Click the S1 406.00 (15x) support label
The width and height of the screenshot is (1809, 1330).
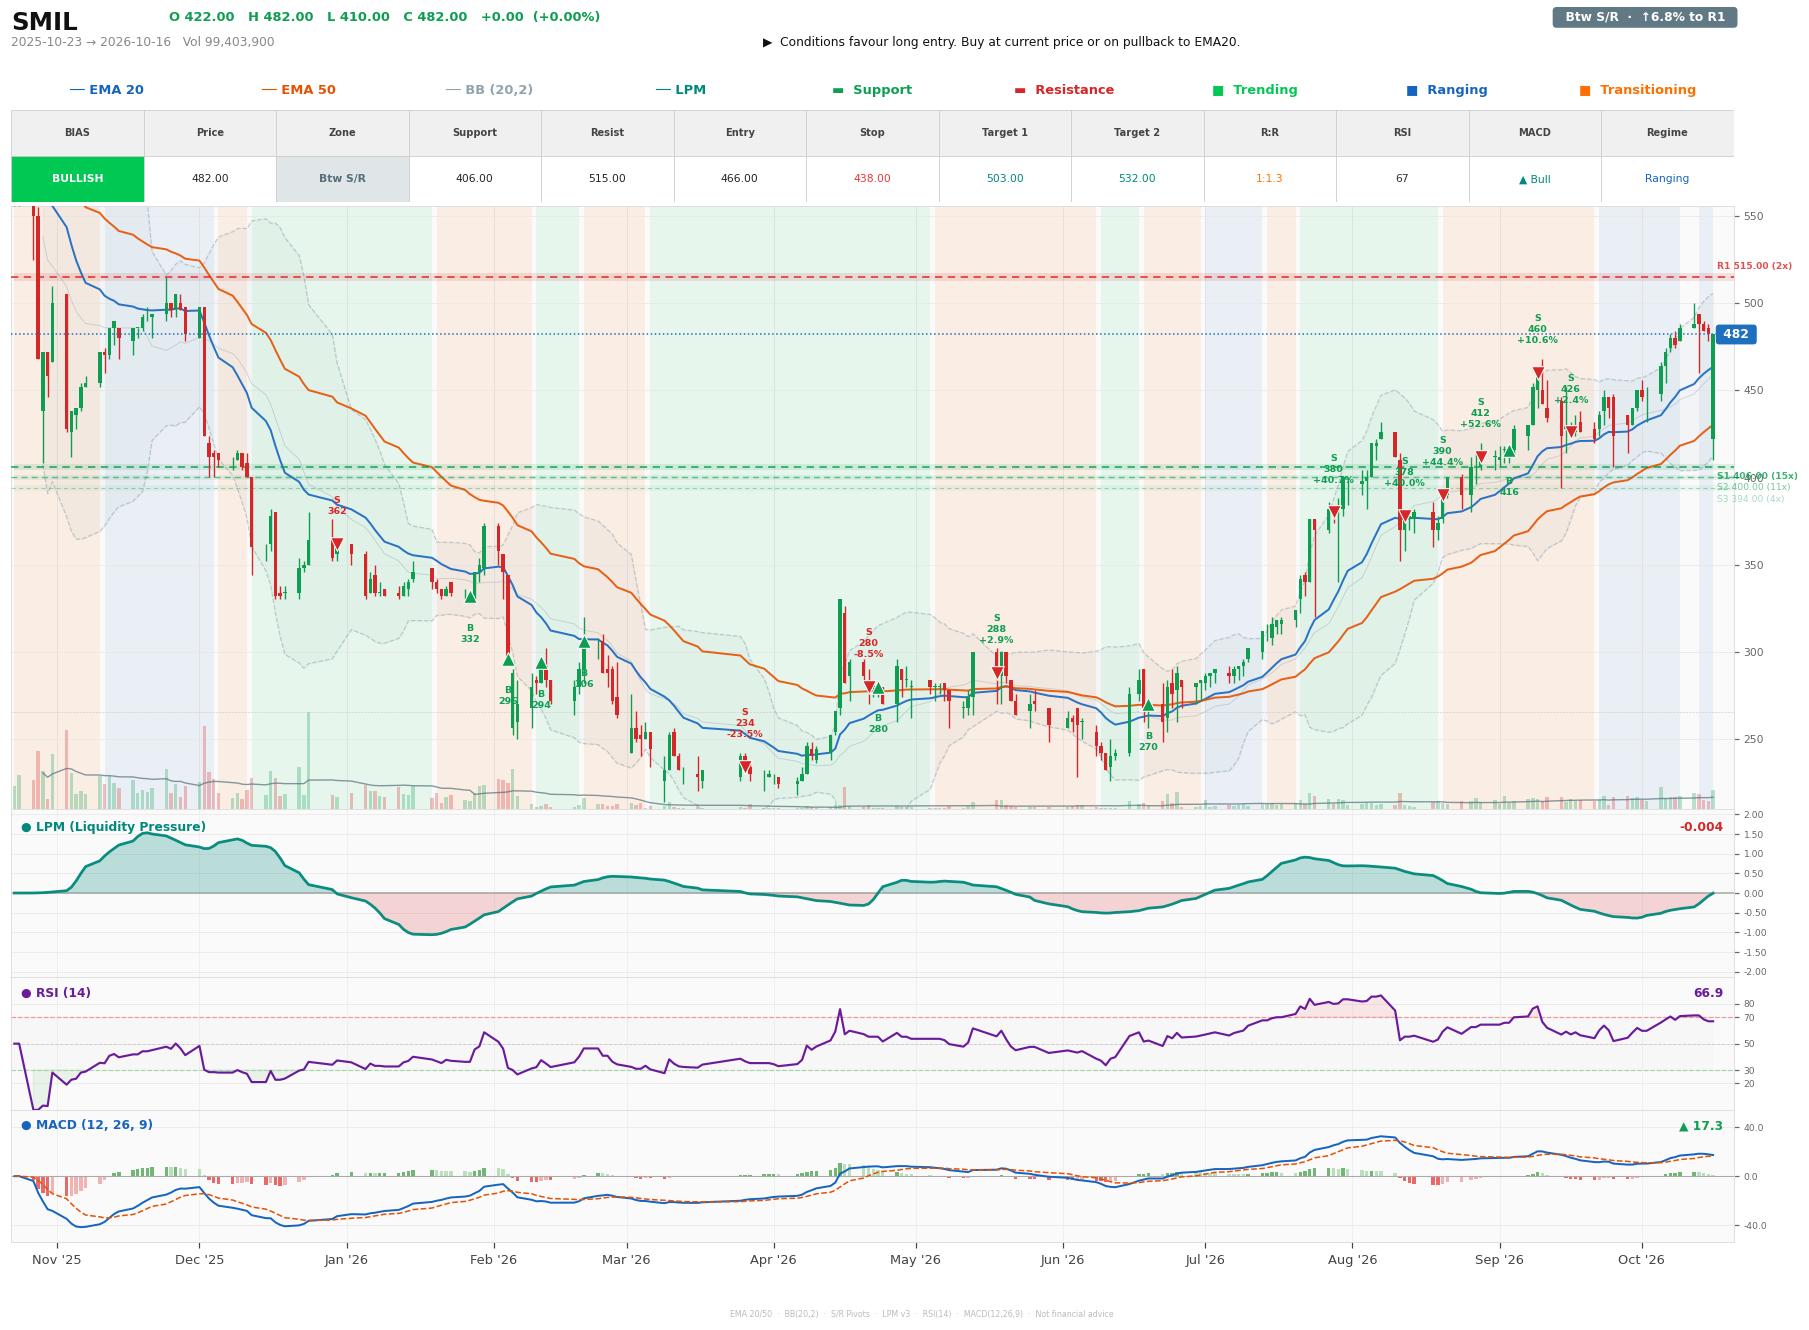1757,476
